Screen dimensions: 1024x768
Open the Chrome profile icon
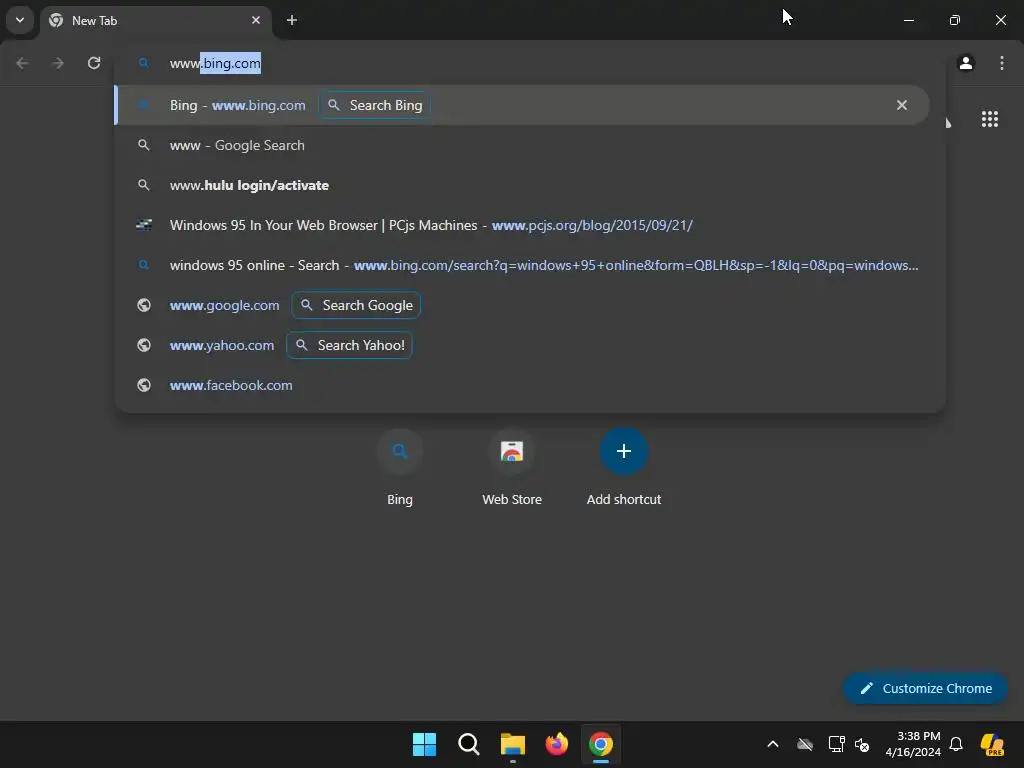coord(966,63)
